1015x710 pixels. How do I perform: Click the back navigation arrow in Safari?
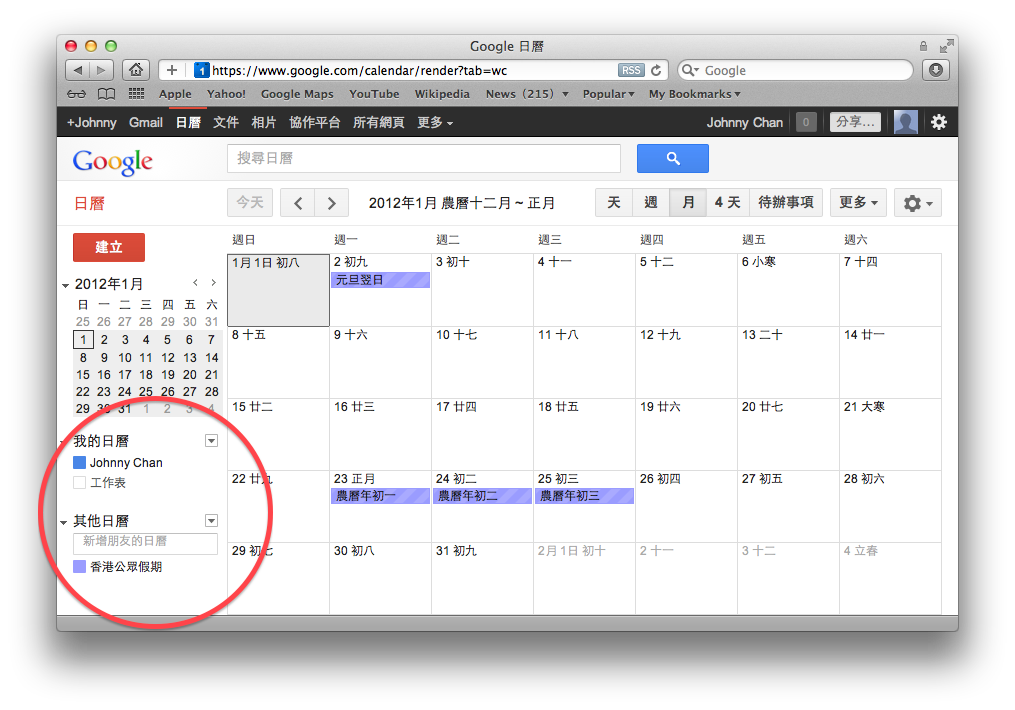(79, 70)
